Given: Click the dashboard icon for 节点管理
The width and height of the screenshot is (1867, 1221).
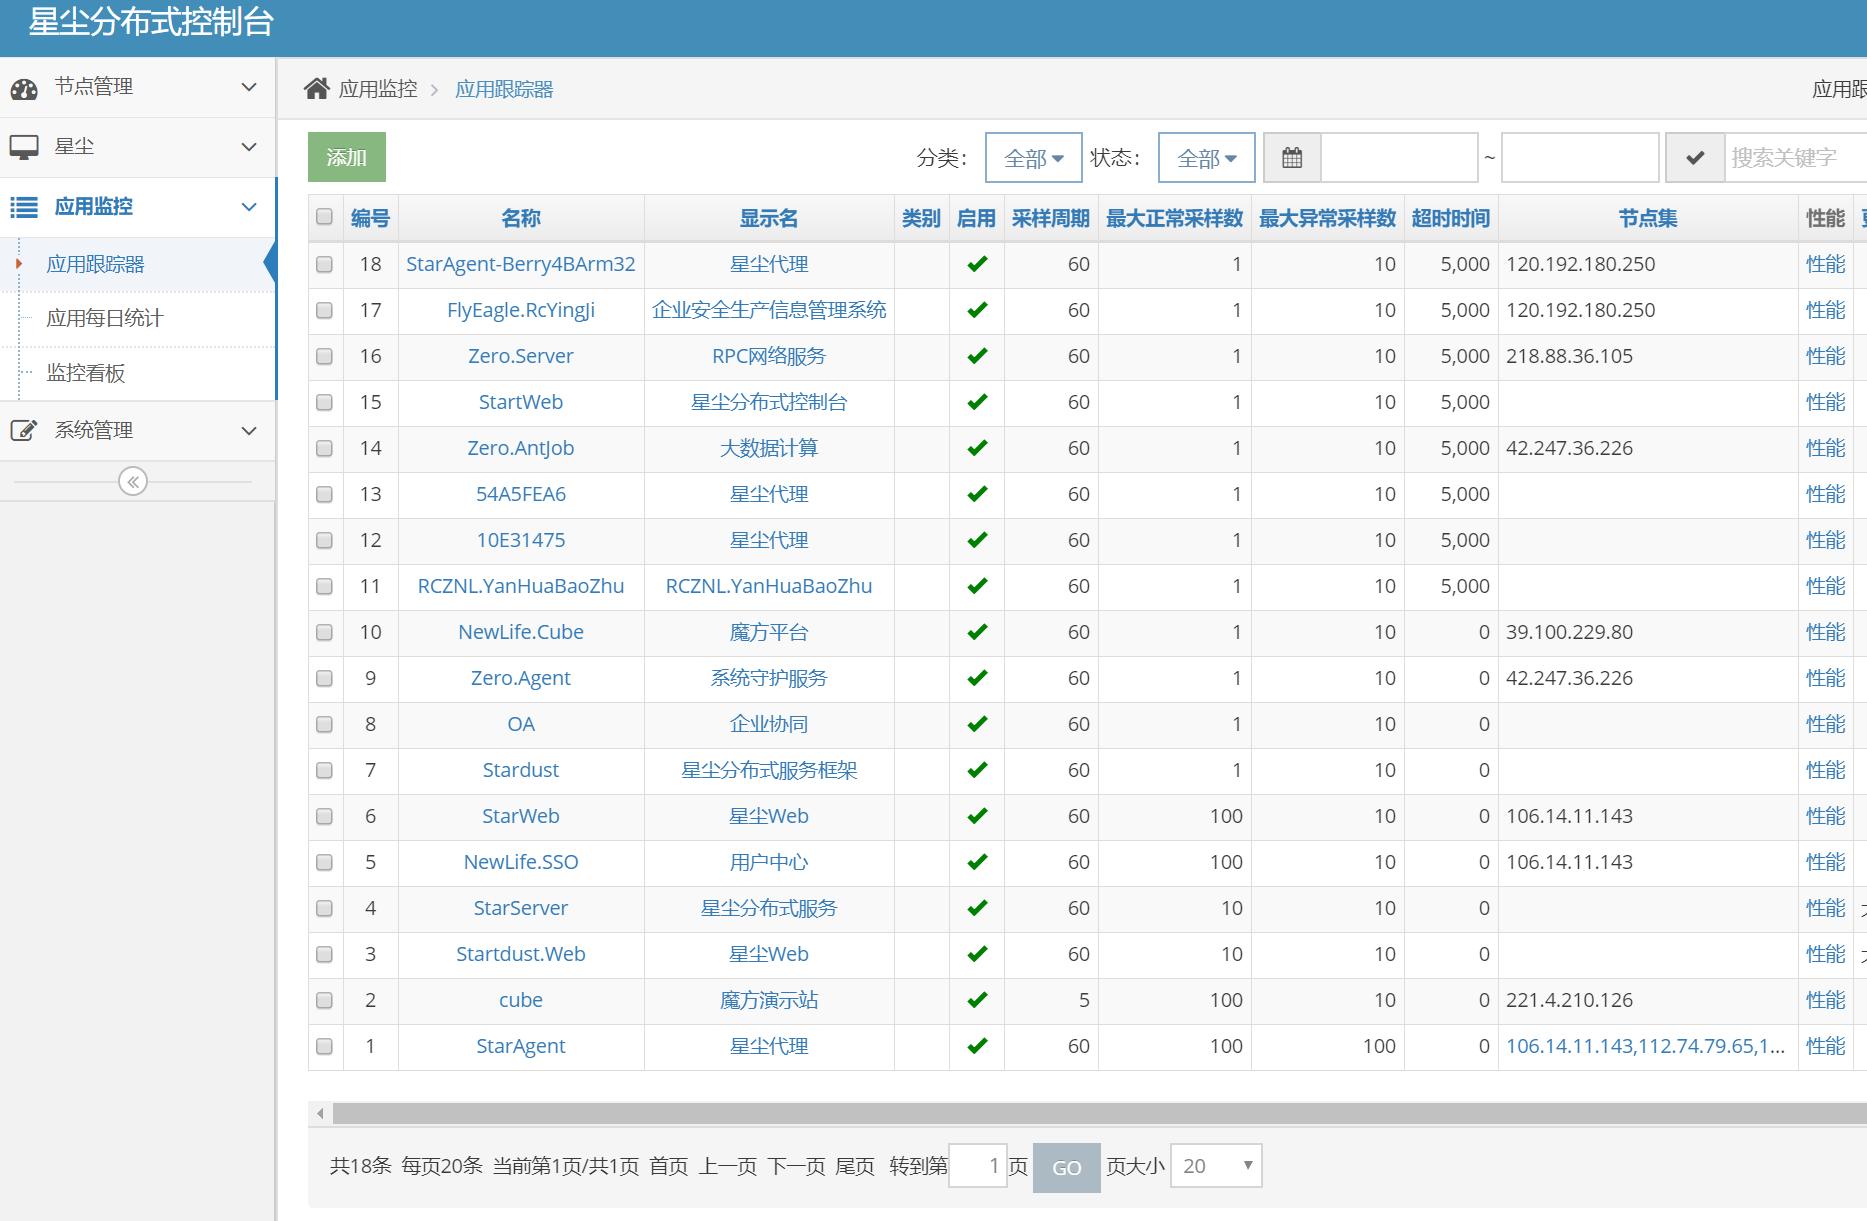Looking at the screenshot, I should pyautogui.click(x=24, y=88).
